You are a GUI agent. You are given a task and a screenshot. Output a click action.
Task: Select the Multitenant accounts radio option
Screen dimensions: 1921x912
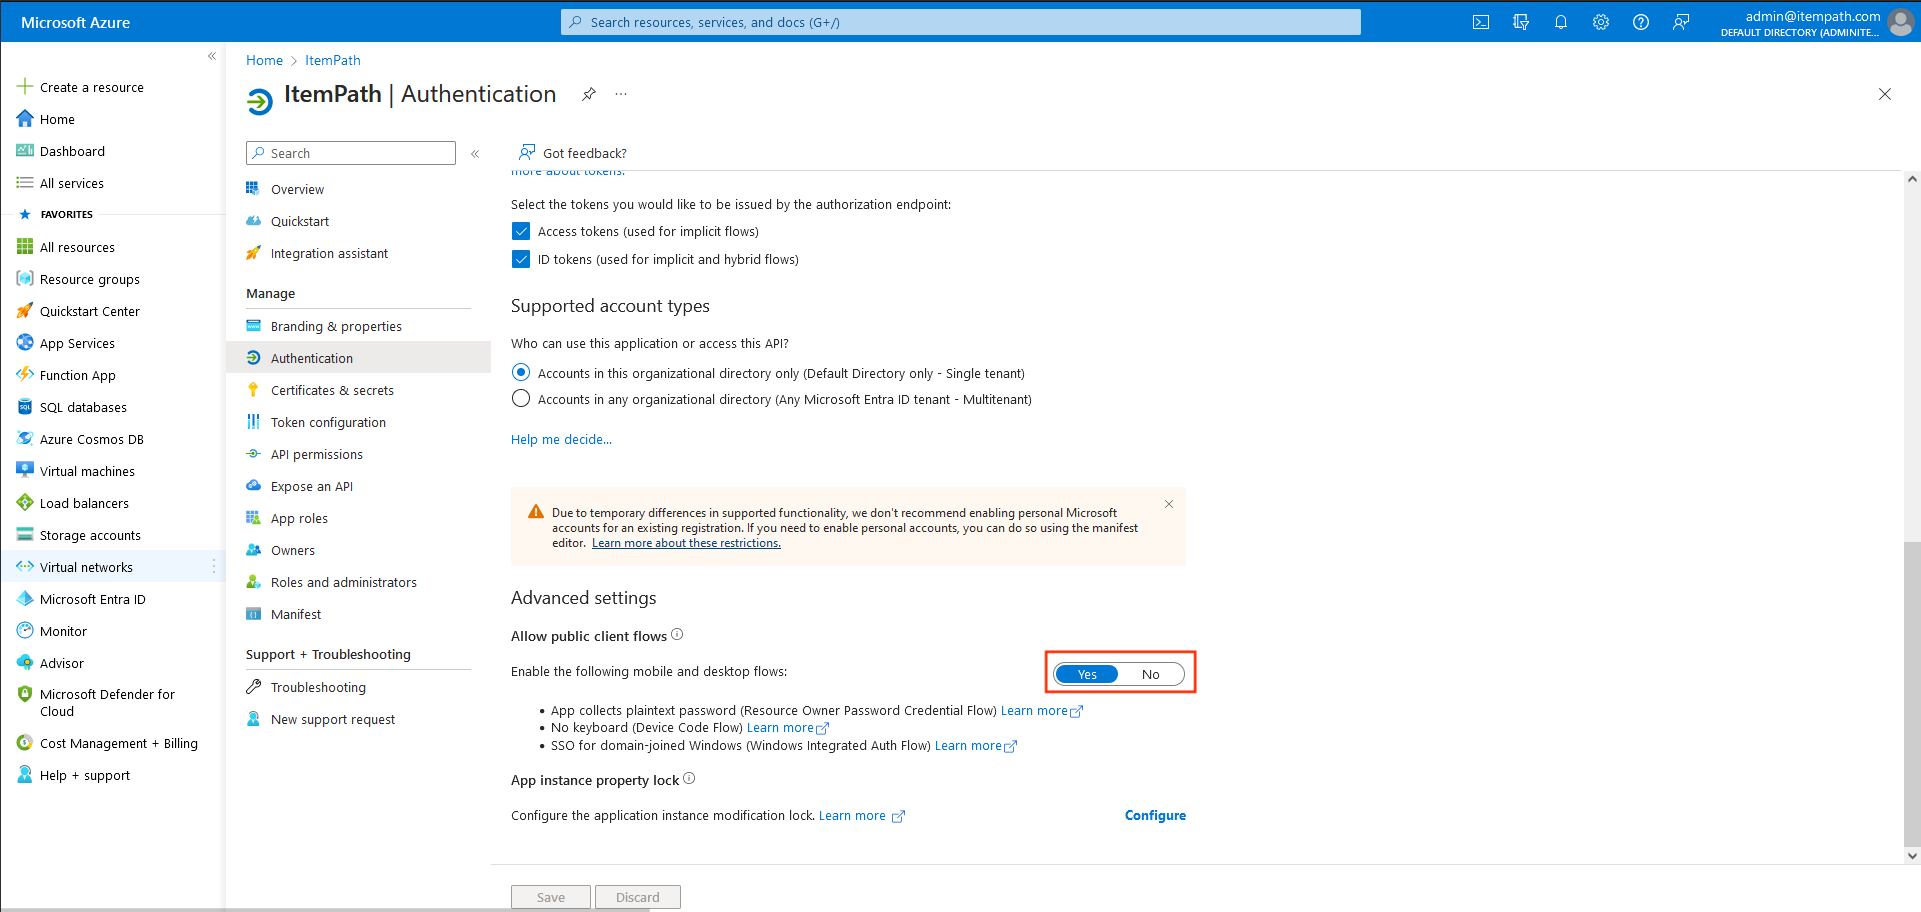click(x=521, y=399)
